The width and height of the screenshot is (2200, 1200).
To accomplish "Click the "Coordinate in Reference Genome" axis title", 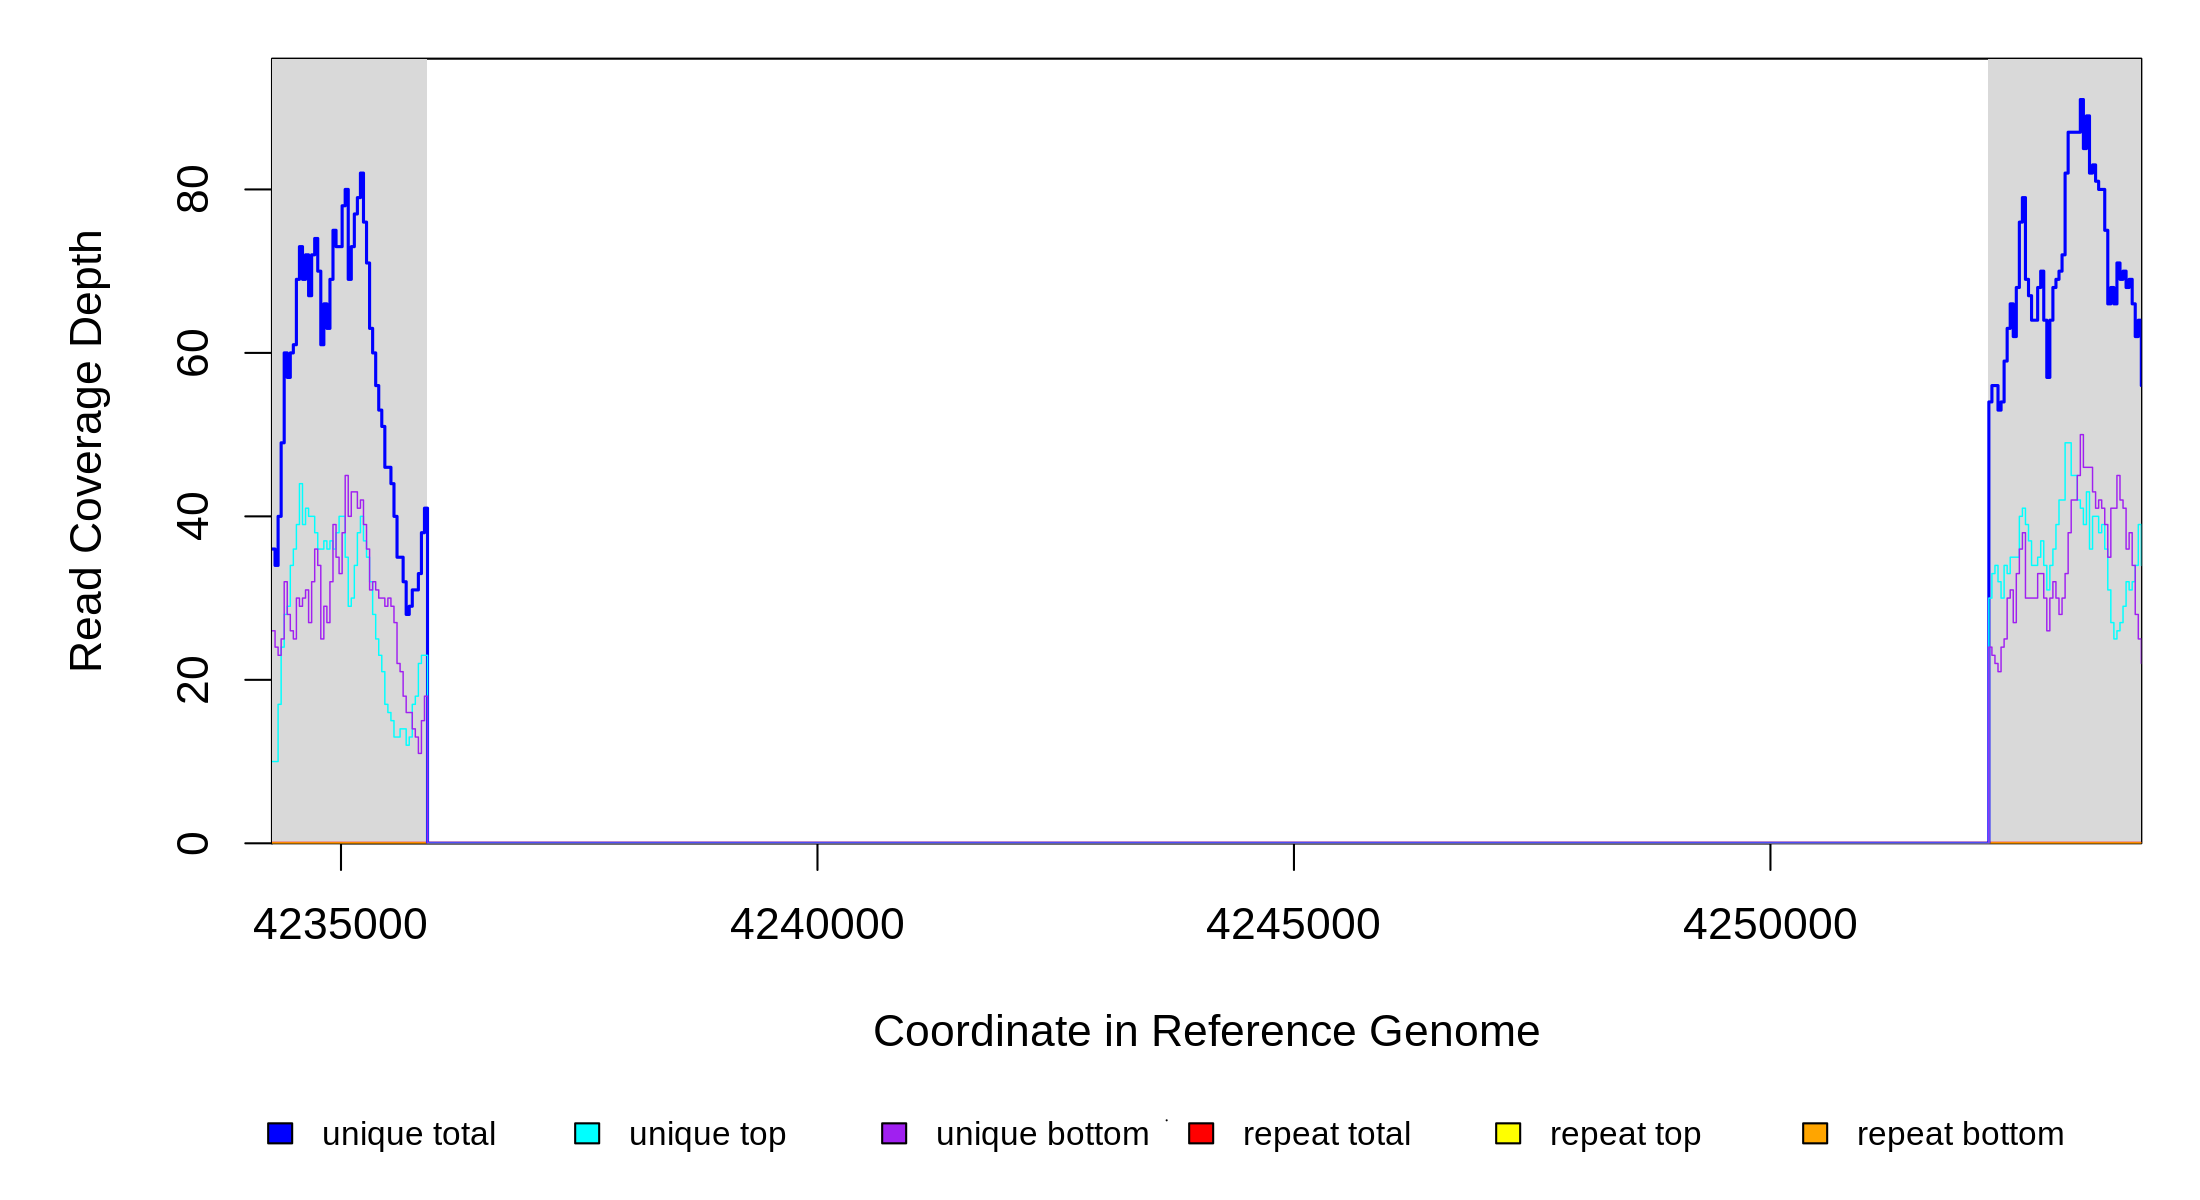I will pyautogui.click(x=1206, y=1031).
